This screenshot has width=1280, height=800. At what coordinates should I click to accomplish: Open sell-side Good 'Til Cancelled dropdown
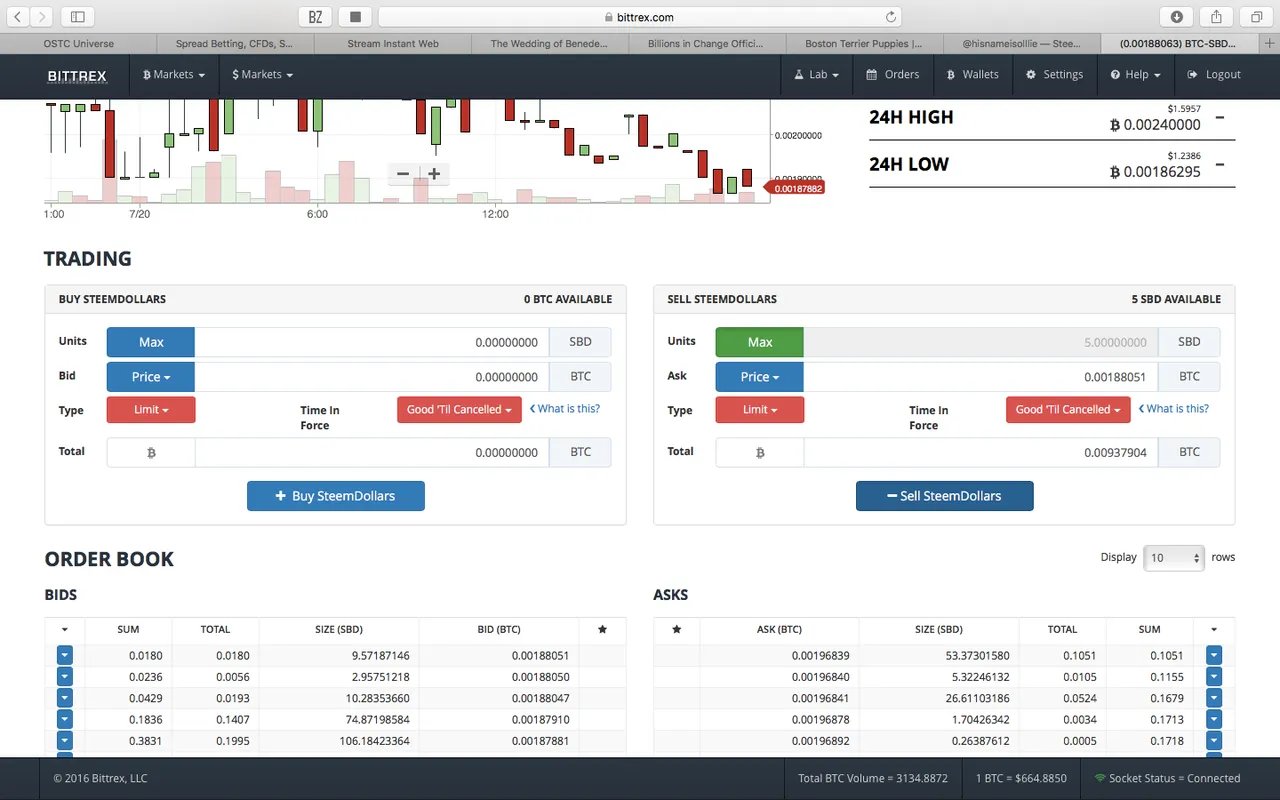[1068, 410]
